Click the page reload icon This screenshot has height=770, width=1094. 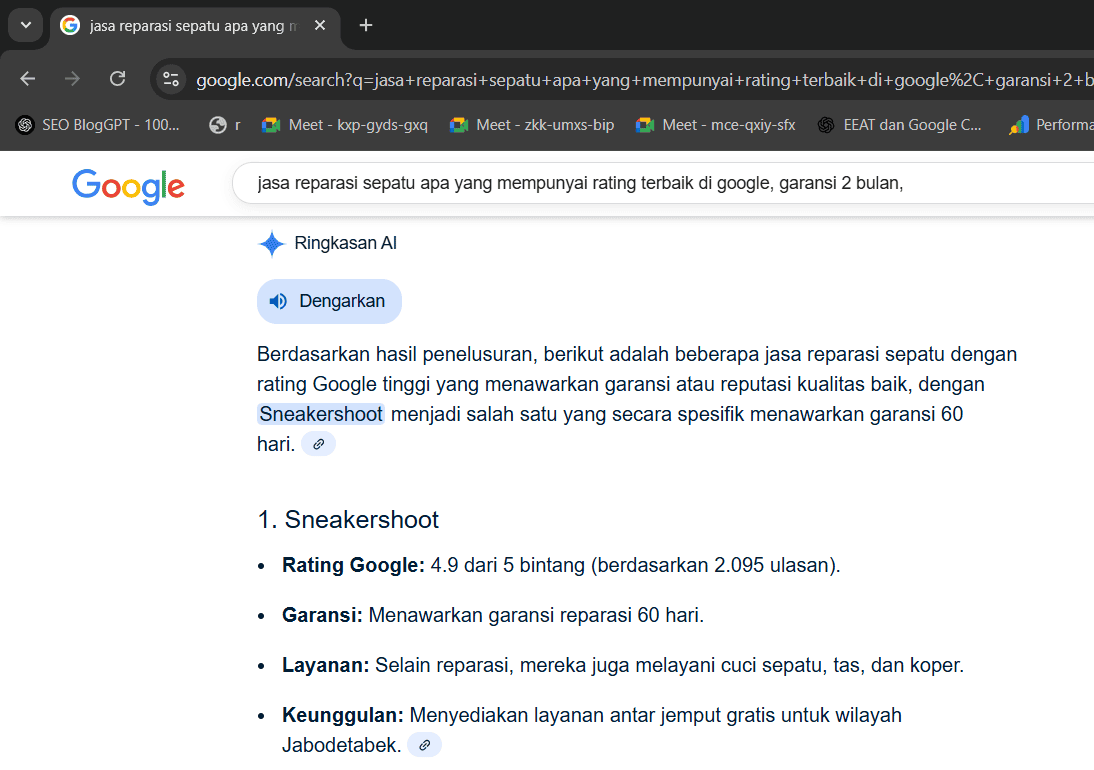tap(117, 79)
